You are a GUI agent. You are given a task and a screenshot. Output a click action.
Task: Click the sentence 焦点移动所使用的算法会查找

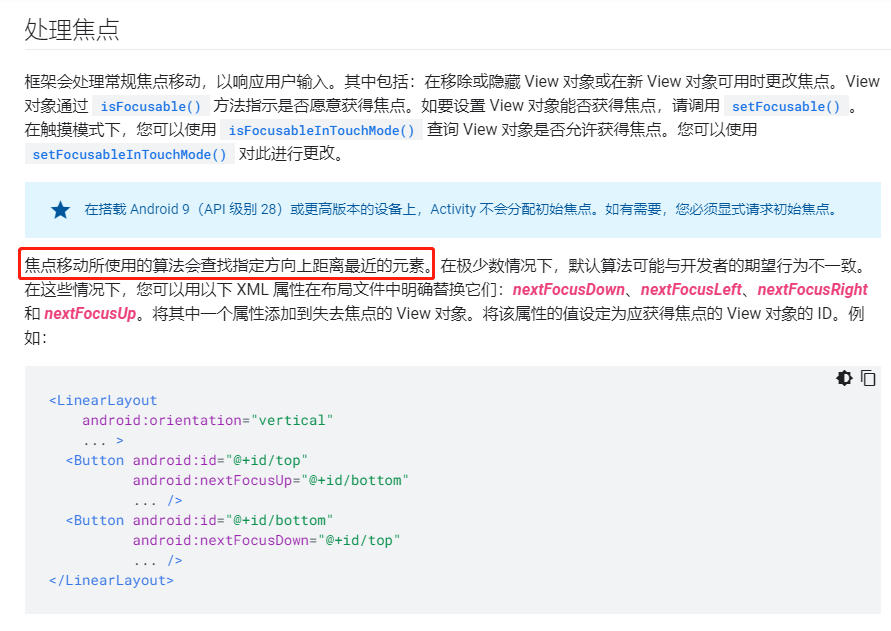(x=227, y=265)
